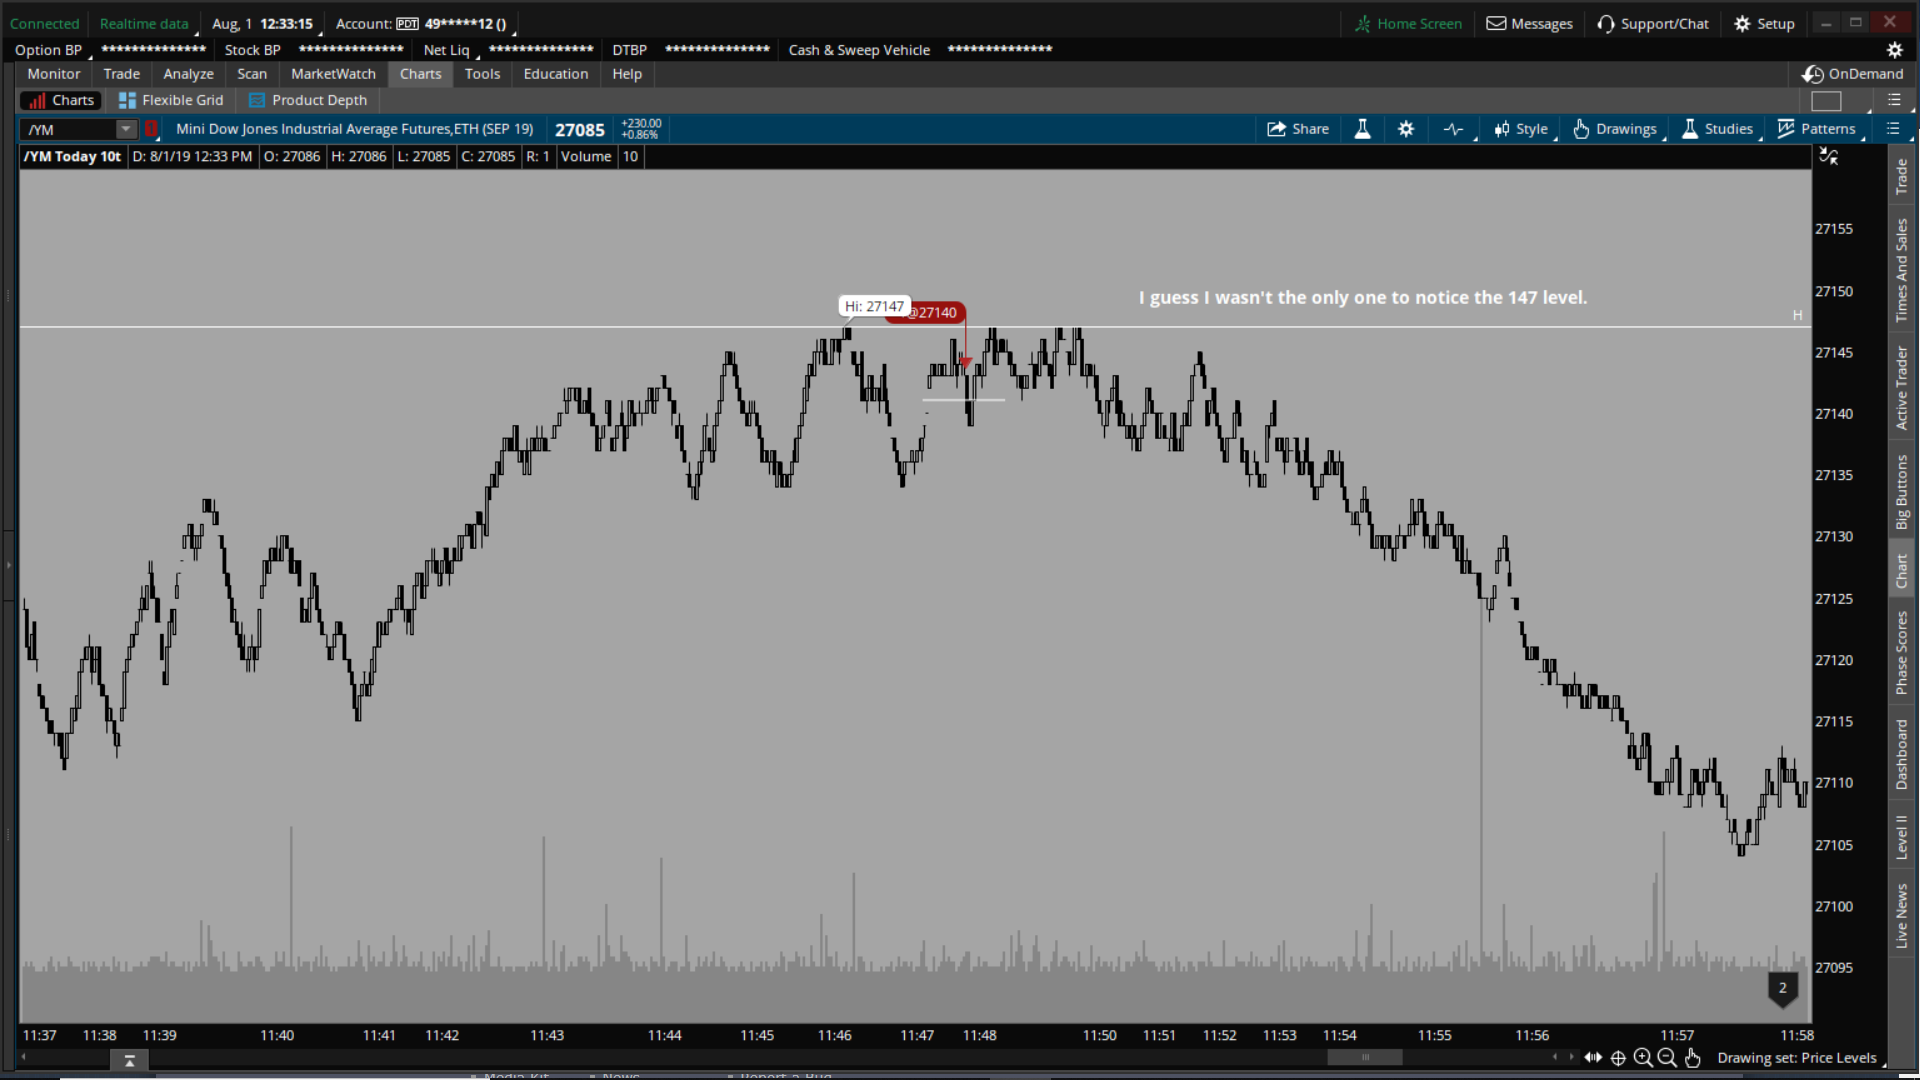Click the Volume 10 readout in header
The width and height of the screenshot is (1920, 1080).
[599, 157]
